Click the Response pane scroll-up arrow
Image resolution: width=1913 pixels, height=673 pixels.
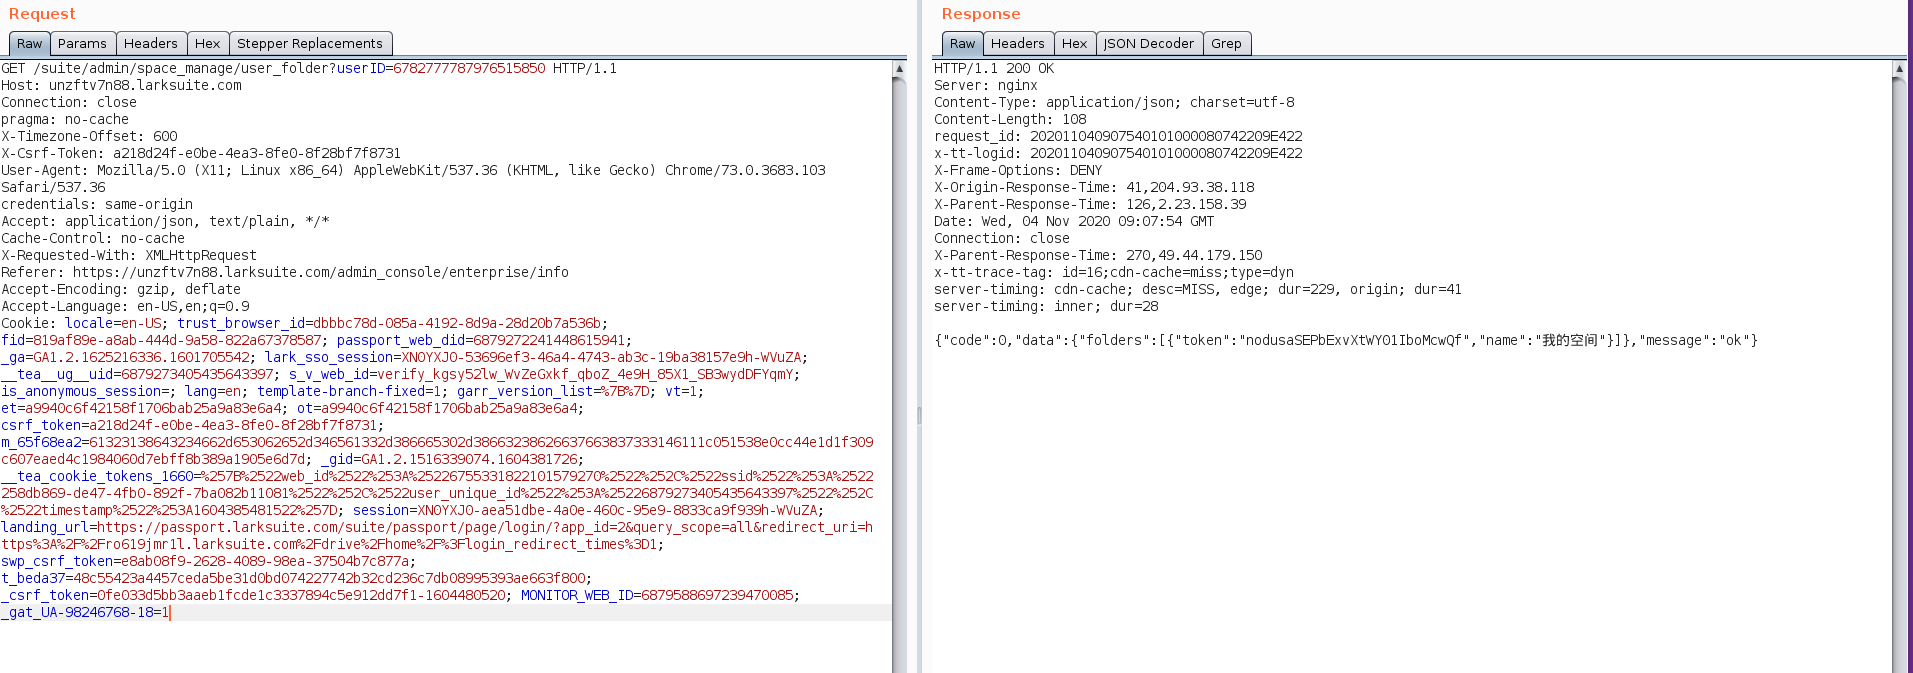[x=1898, y=69]
